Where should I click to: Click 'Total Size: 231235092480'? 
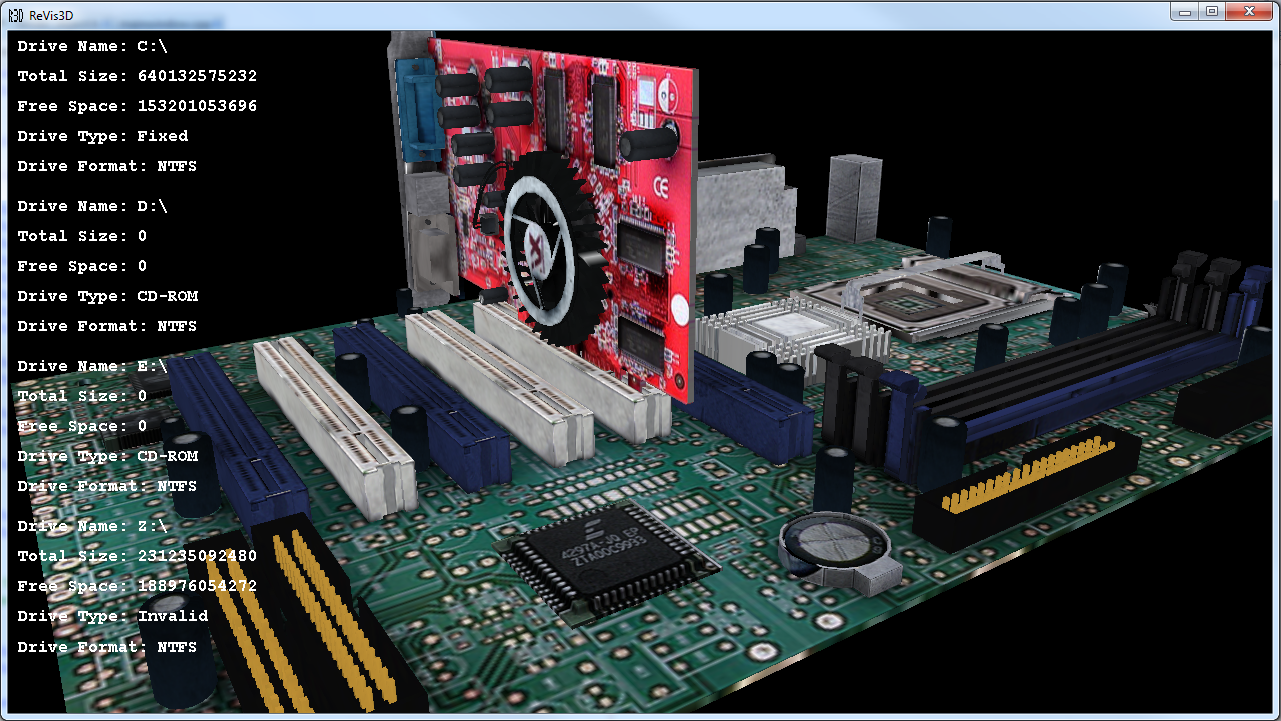(137, 556)
